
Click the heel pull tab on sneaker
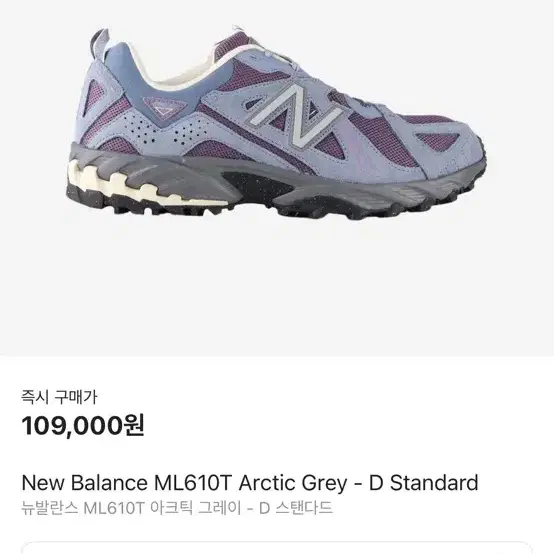coord(101,44)
